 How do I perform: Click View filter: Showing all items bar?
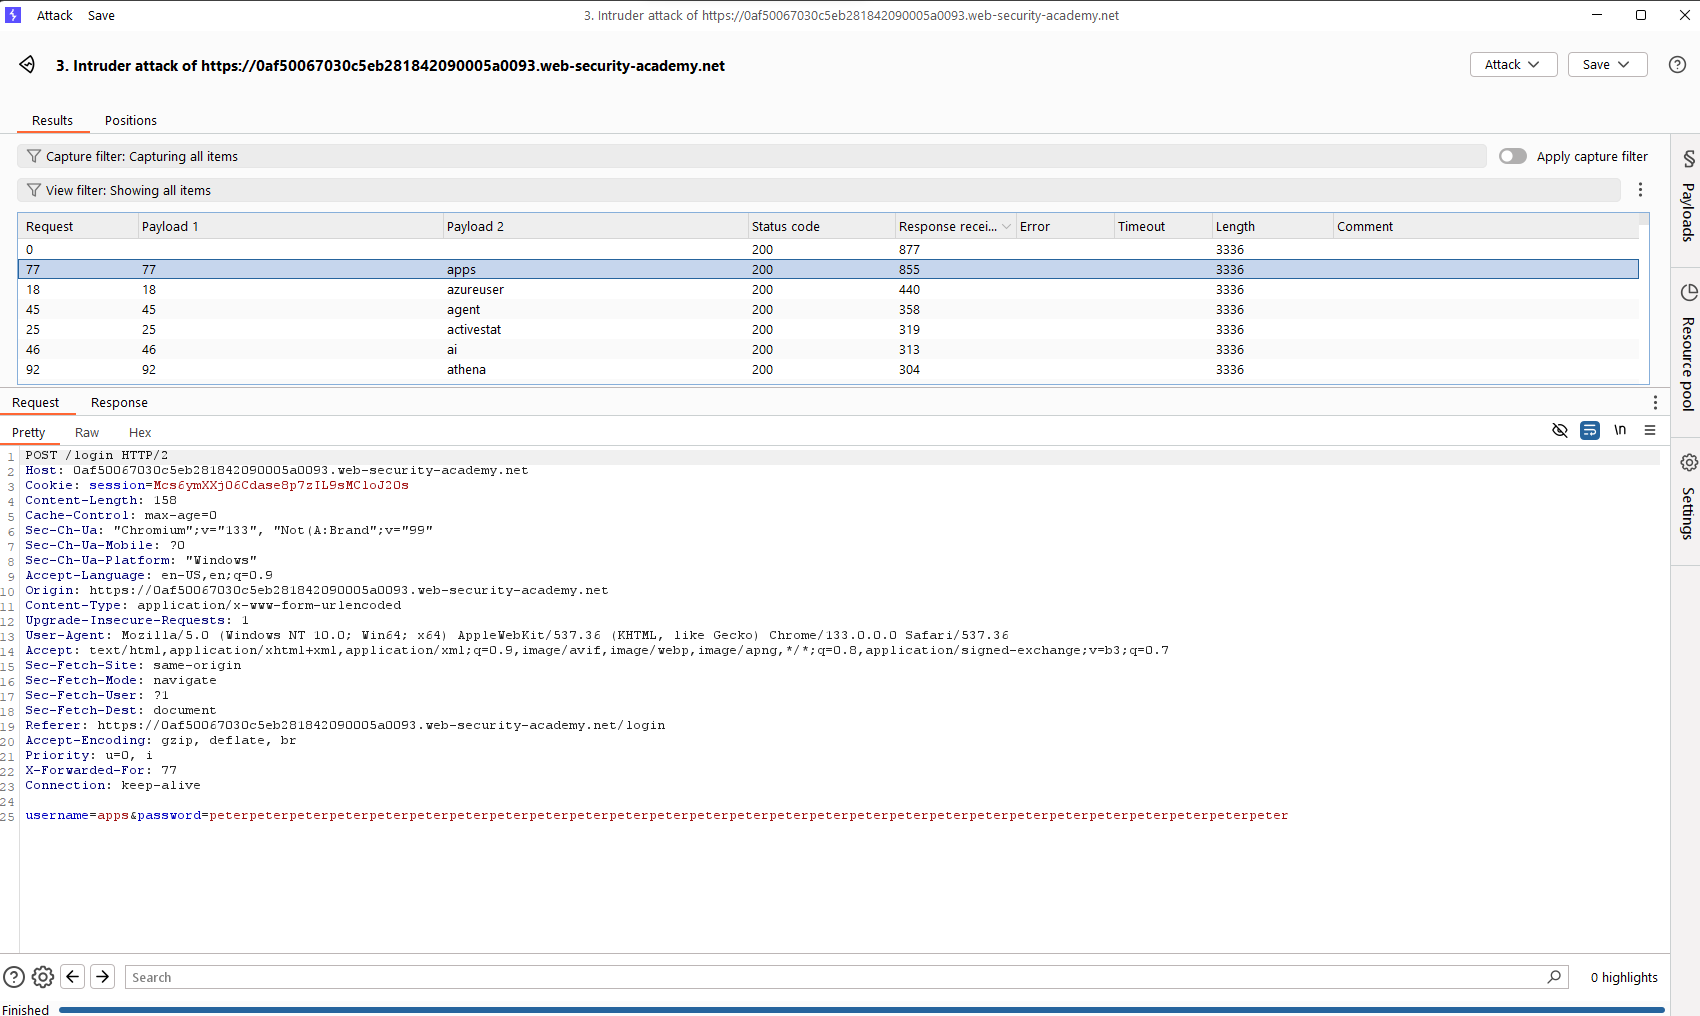819,190
